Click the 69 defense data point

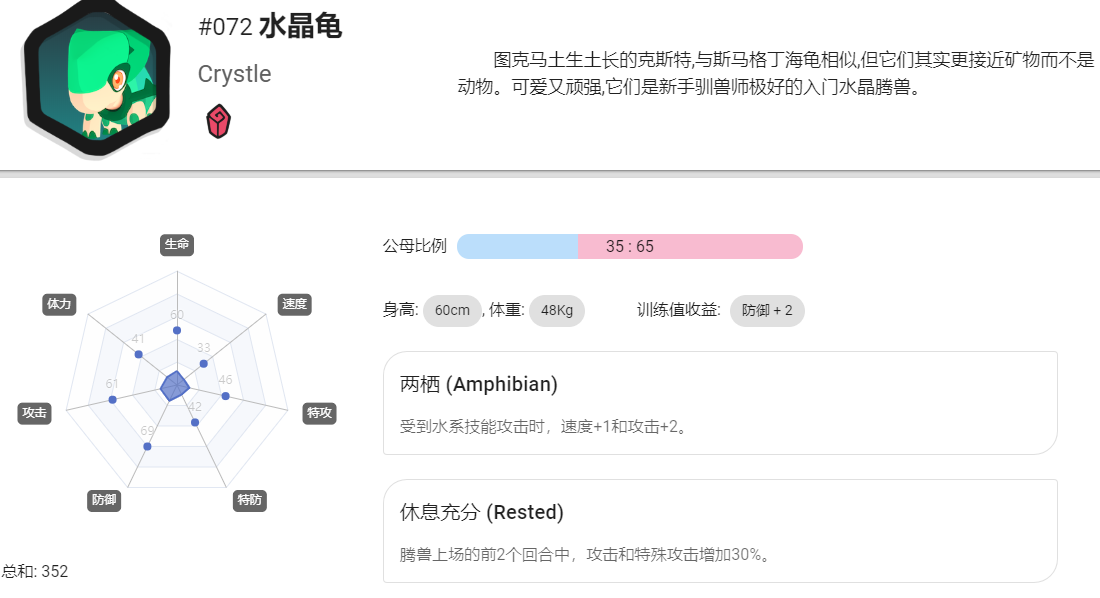tap(147, 446)
